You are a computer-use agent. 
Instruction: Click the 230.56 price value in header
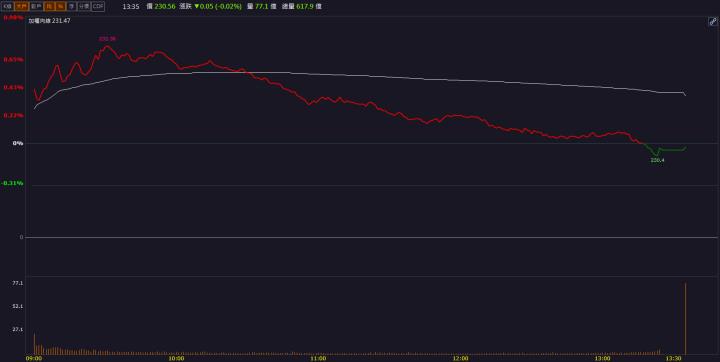[164, 6]
